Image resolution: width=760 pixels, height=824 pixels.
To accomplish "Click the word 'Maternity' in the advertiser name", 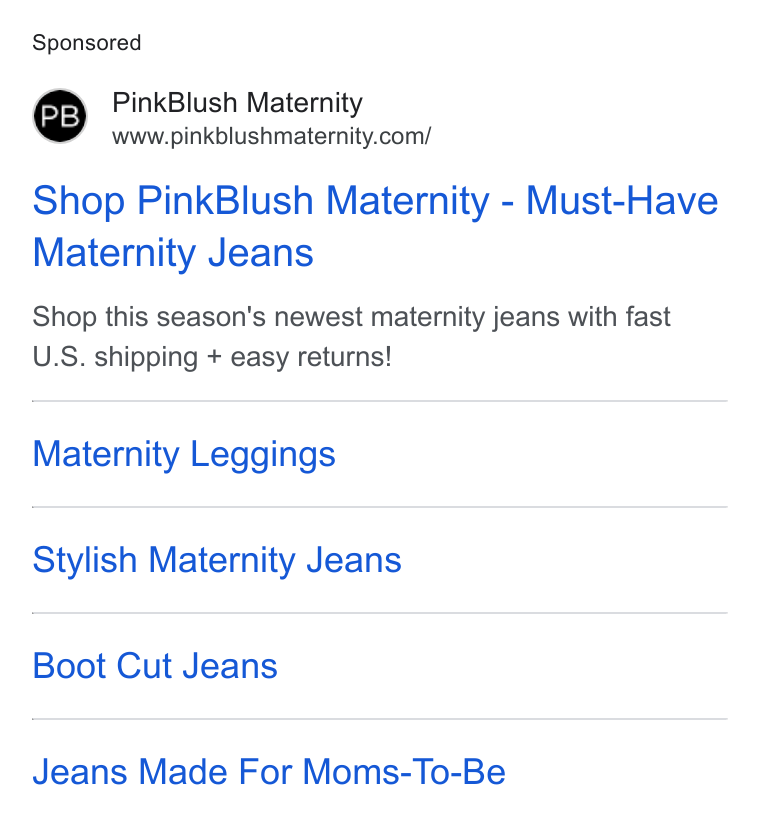I will 304,103.
